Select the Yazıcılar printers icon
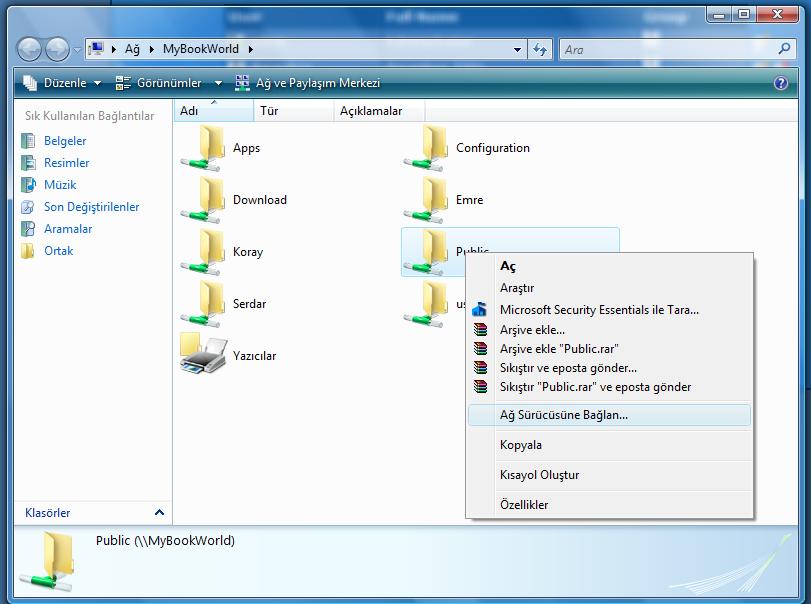The height and width of the screenshot is (604, 811). point(203,354)
